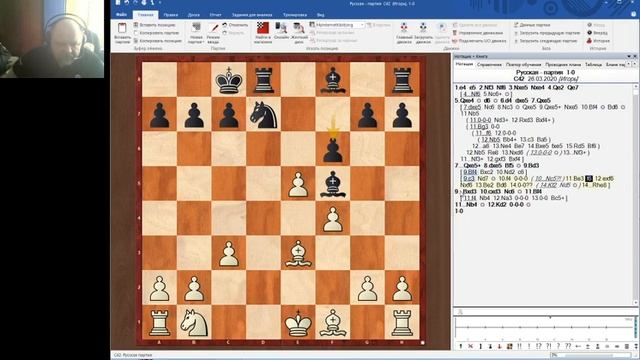
Task: Click the black king on c8
Action: tap(229, 80)
